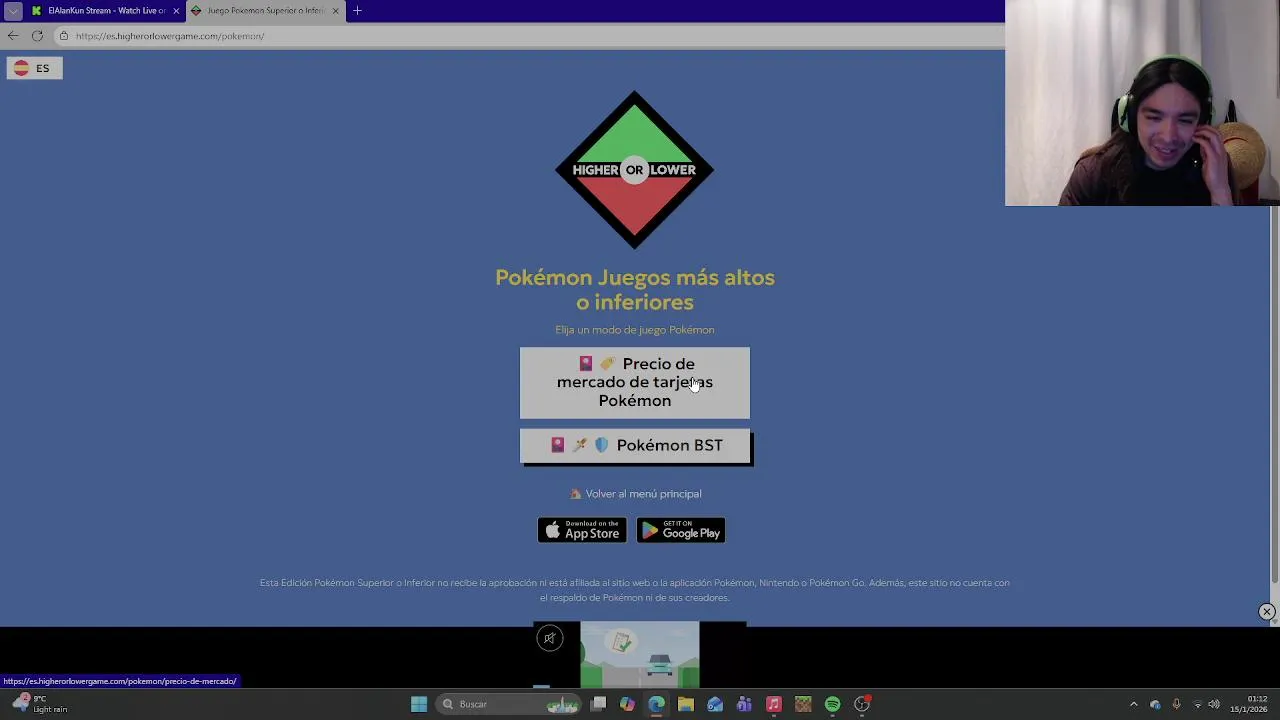Reload the current page
The height and width of the screenshot is (720, 1280).
[x=37, y=36]
